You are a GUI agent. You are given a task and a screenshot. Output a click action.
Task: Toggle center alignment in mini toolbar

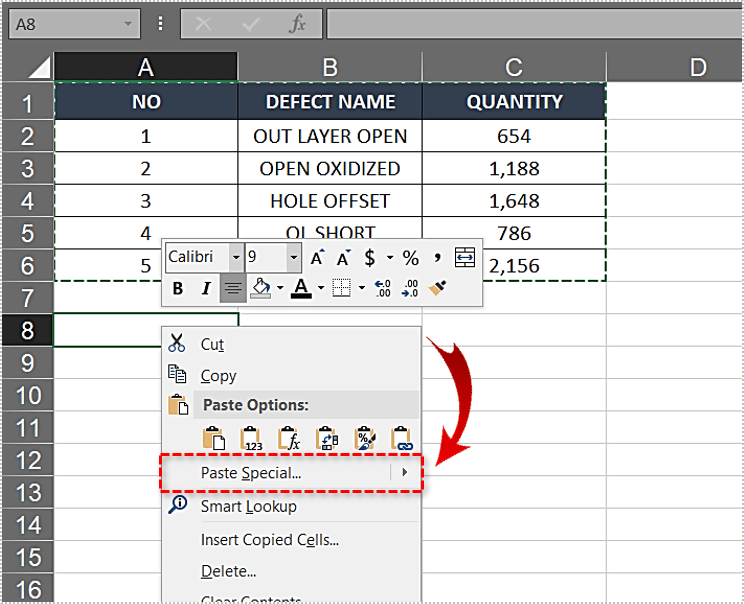(233, 289)
